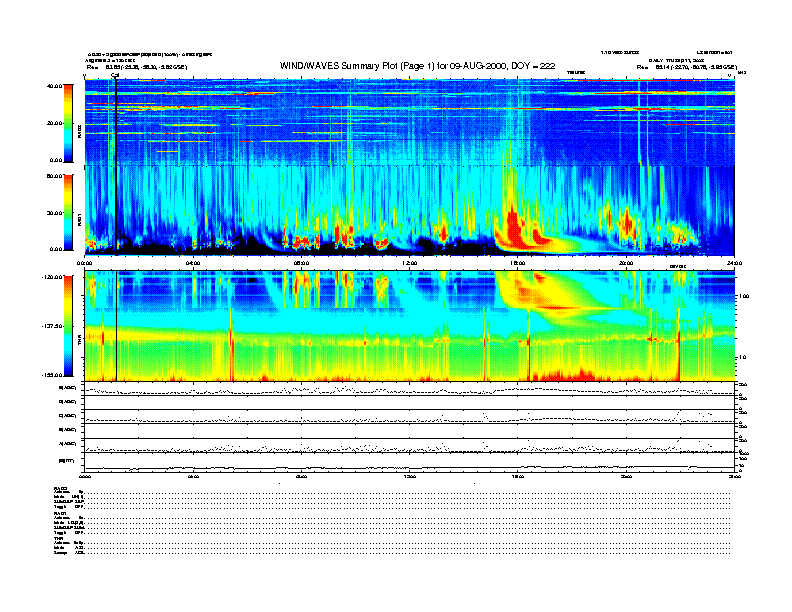Click the black Cal marker line in RAD2 panel

(116, 122)
